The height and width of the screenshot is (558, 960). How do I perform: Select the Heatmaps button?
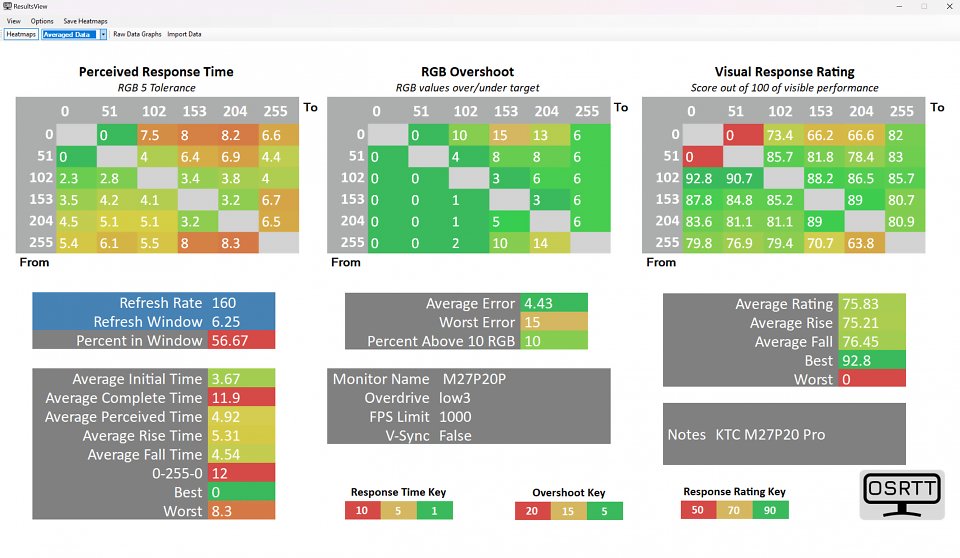(x=21, y=34)
